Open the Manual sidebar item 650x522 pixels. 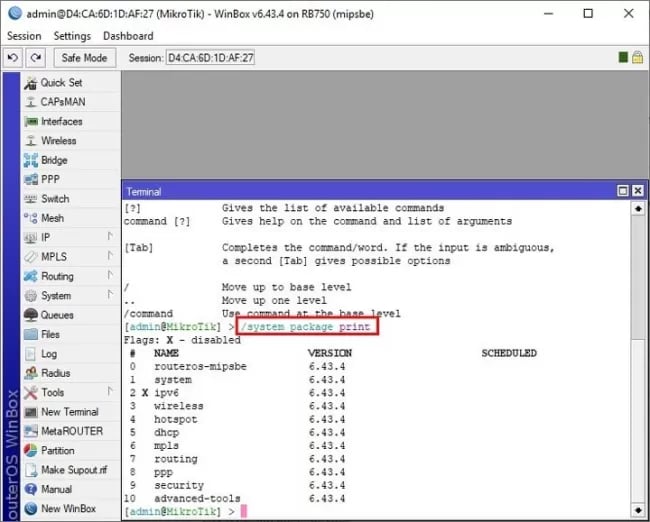[x=70, y=489]
